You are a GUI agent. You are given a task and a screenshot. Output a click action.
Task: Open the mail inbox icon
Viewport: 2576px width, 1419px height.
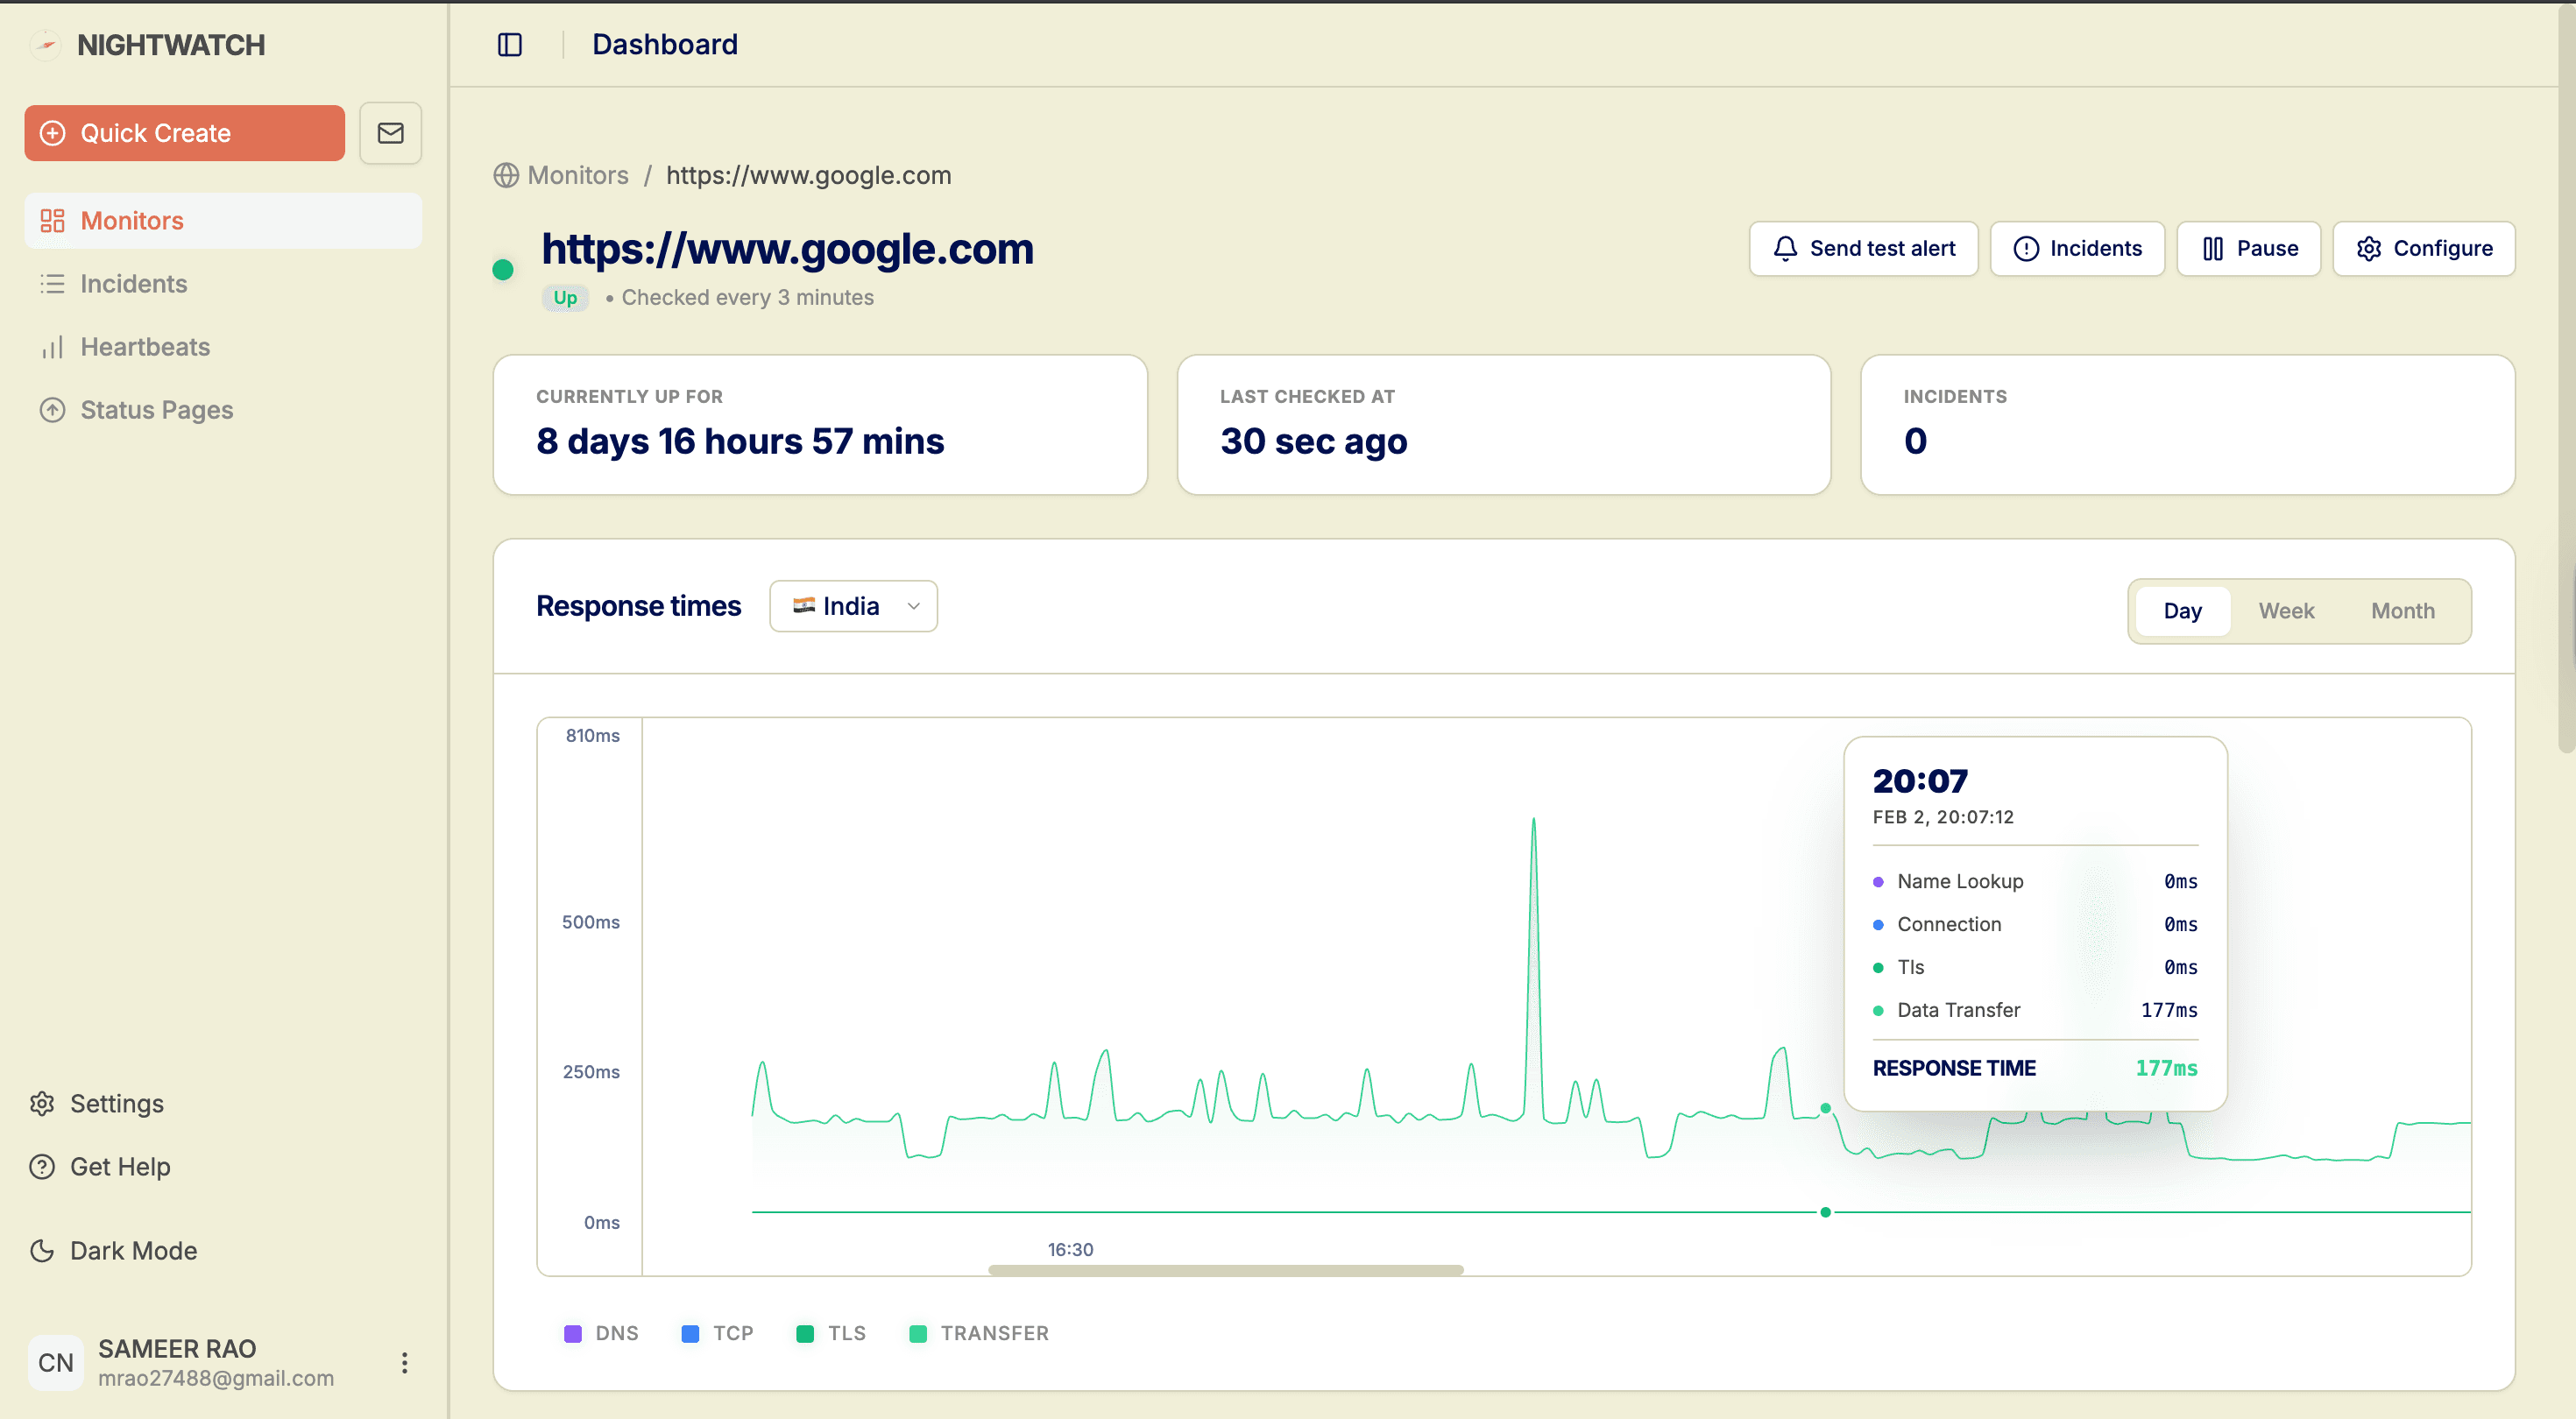pyautogui.click(x=390, y=133)
